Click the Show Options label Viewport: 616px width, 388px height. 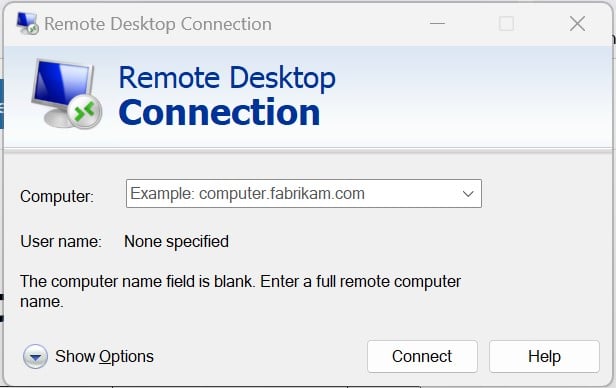tap(104, 357)
